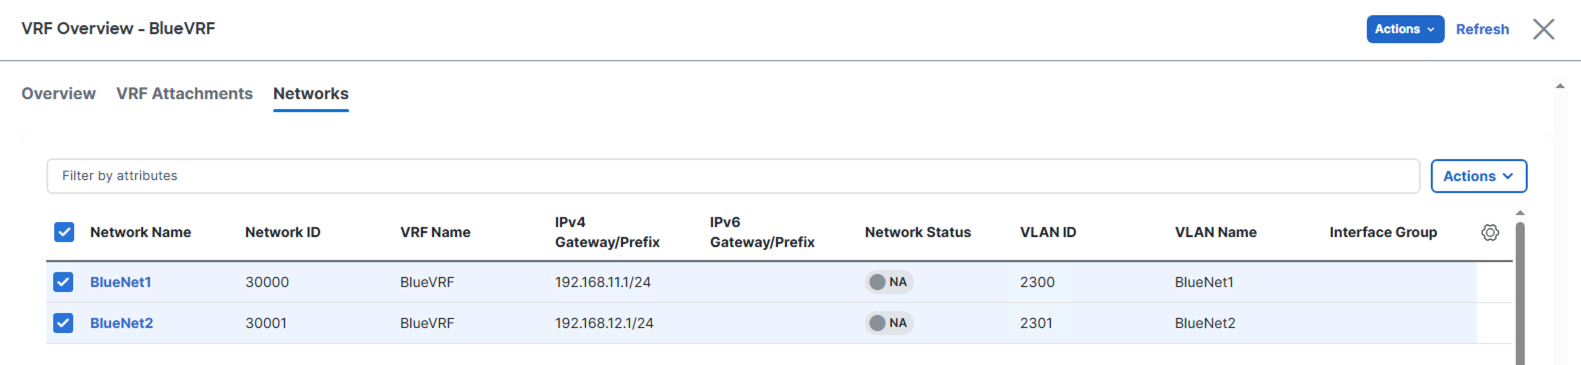Click the page scroll up arrow at top right
The height and width of the screenshot is (365, 1581).
1560,86
